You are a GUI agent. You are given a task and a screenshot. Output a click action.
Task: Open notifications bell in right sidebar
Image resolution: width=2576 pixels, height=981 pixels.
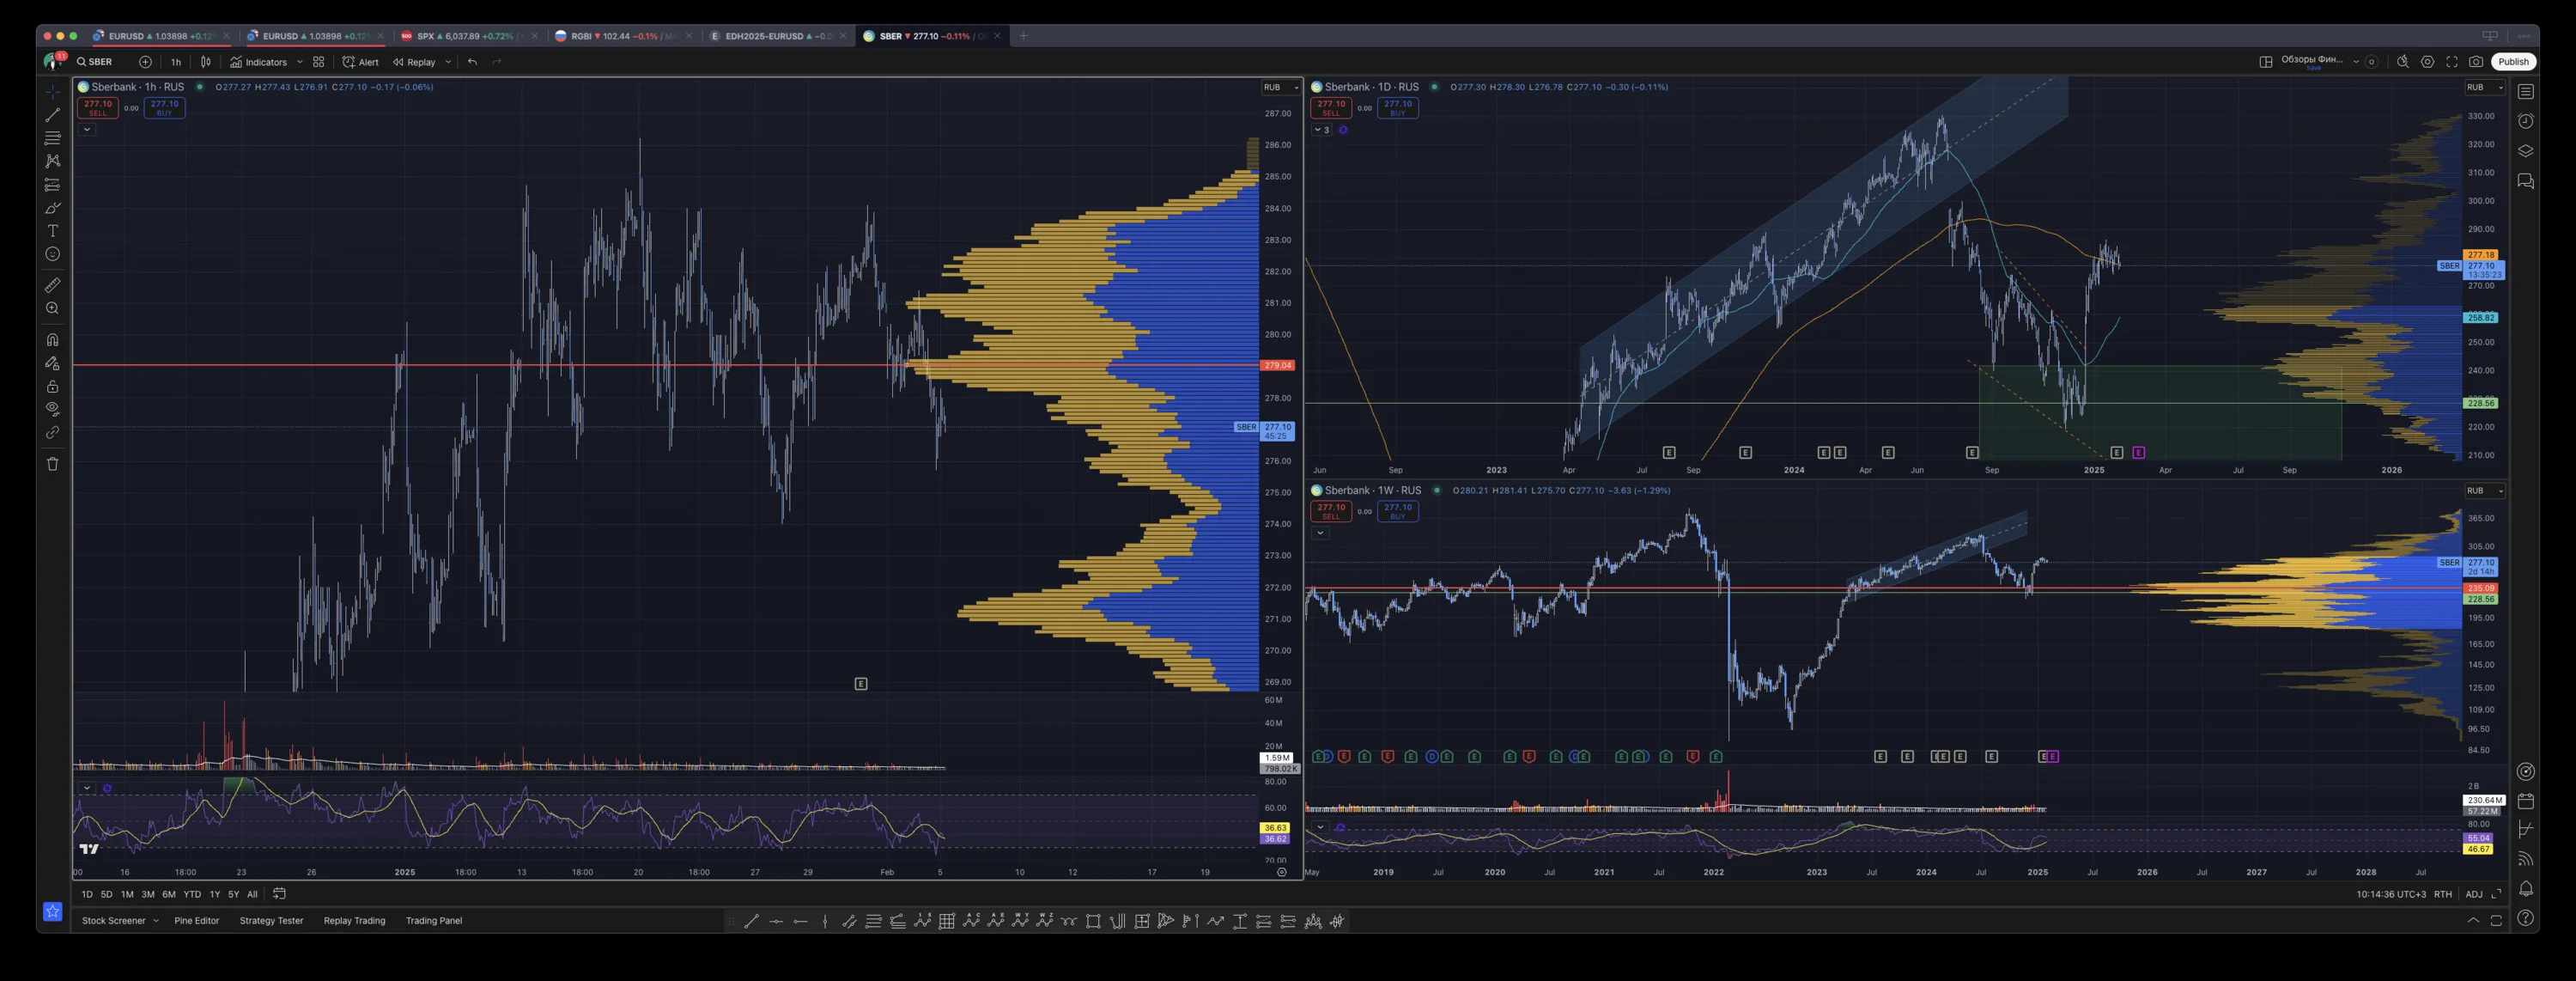coord(2526,888)
